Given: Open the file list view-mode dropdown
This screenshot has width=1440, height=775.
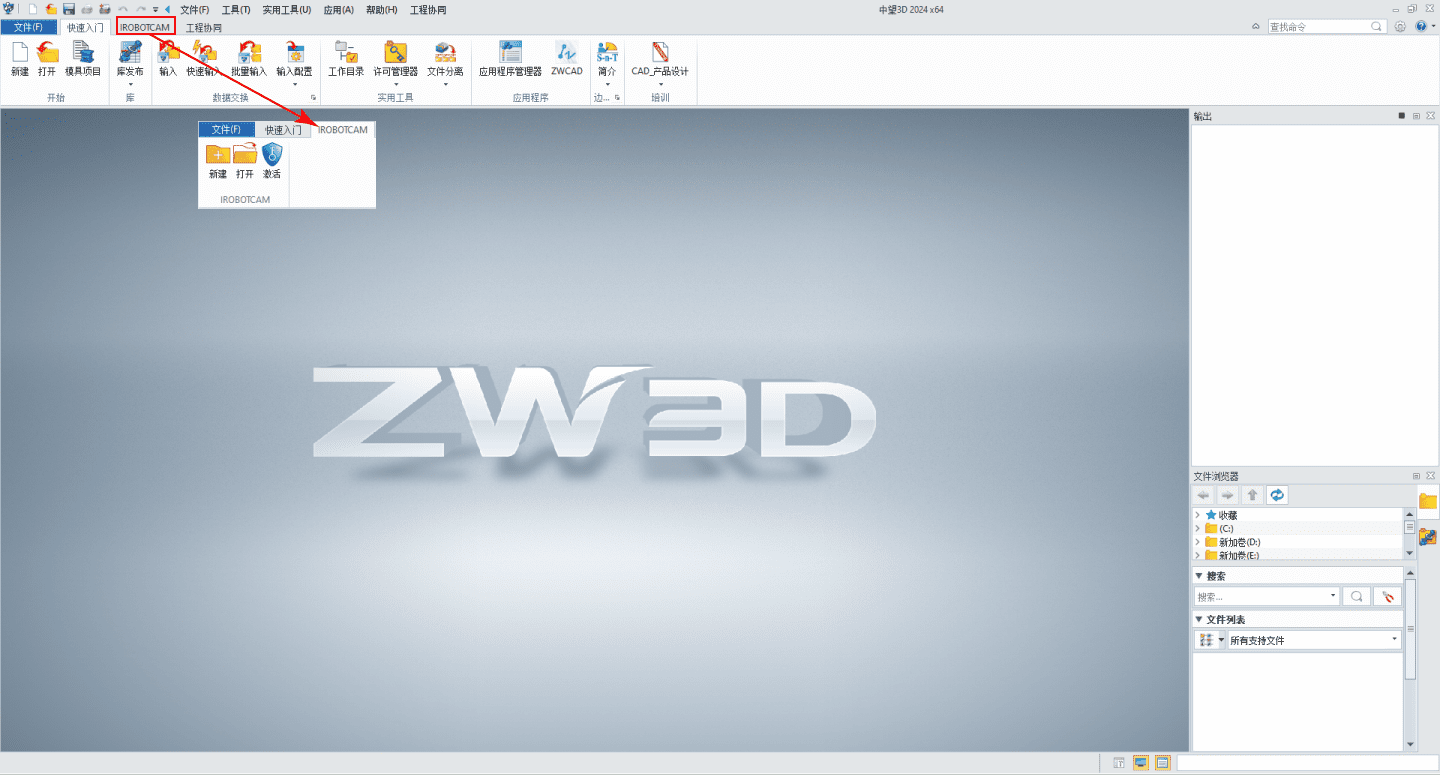Looking at the screenshot, I should pos(1221,640).
